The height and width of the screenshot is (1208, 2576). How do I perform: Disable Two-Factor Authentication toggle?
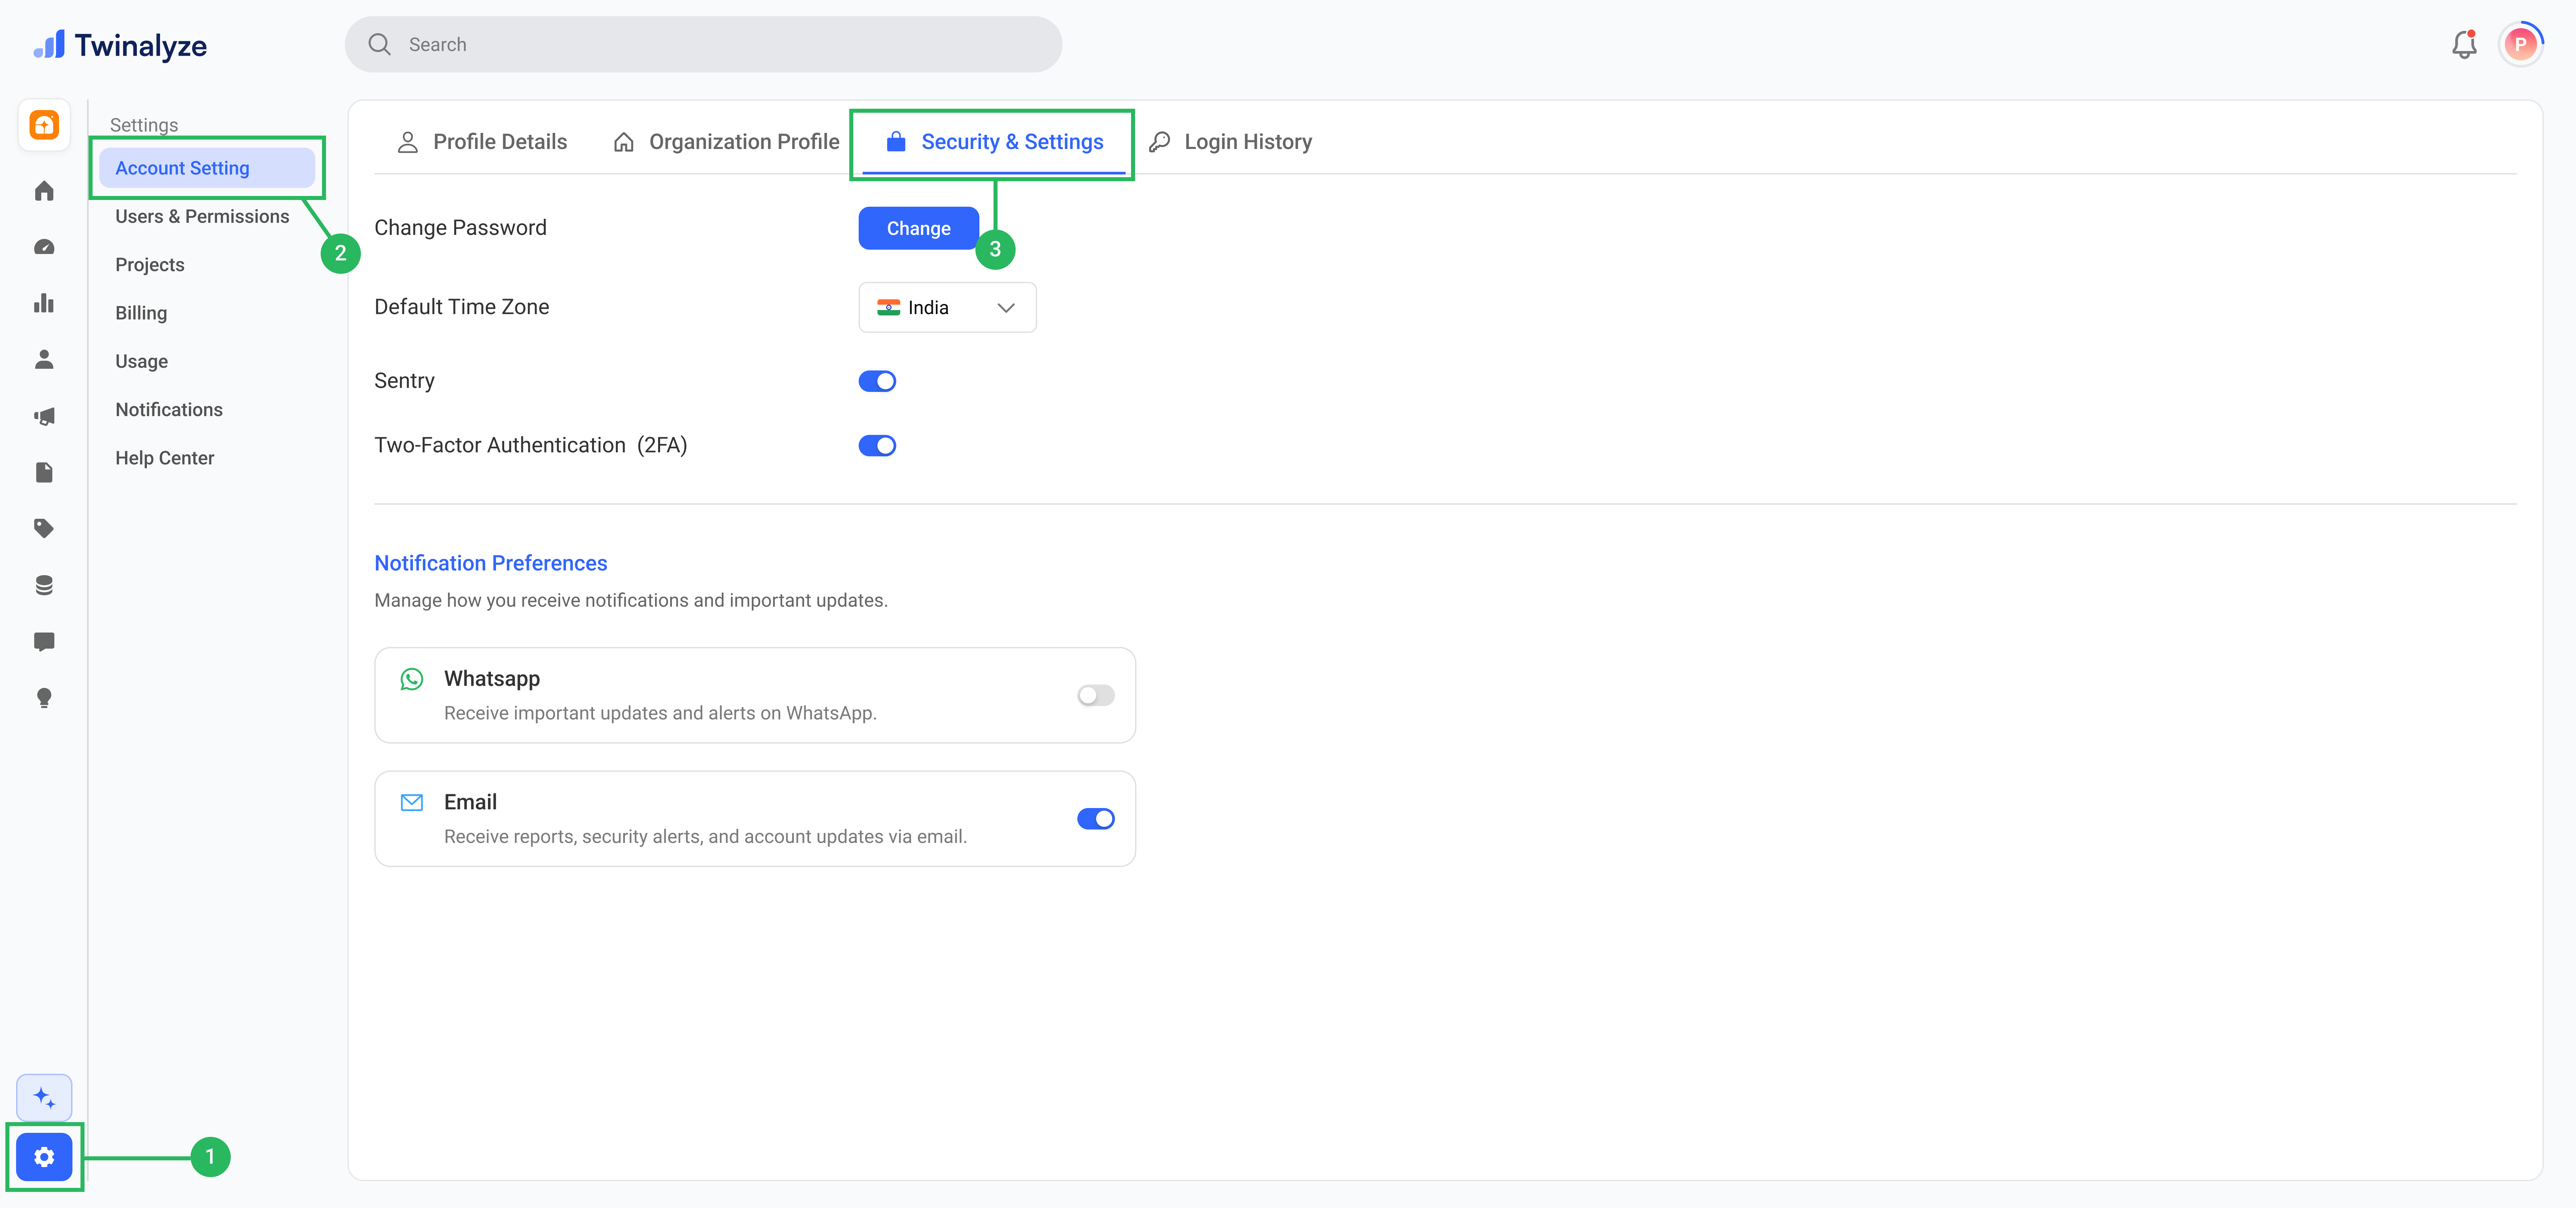pos(877,446)
